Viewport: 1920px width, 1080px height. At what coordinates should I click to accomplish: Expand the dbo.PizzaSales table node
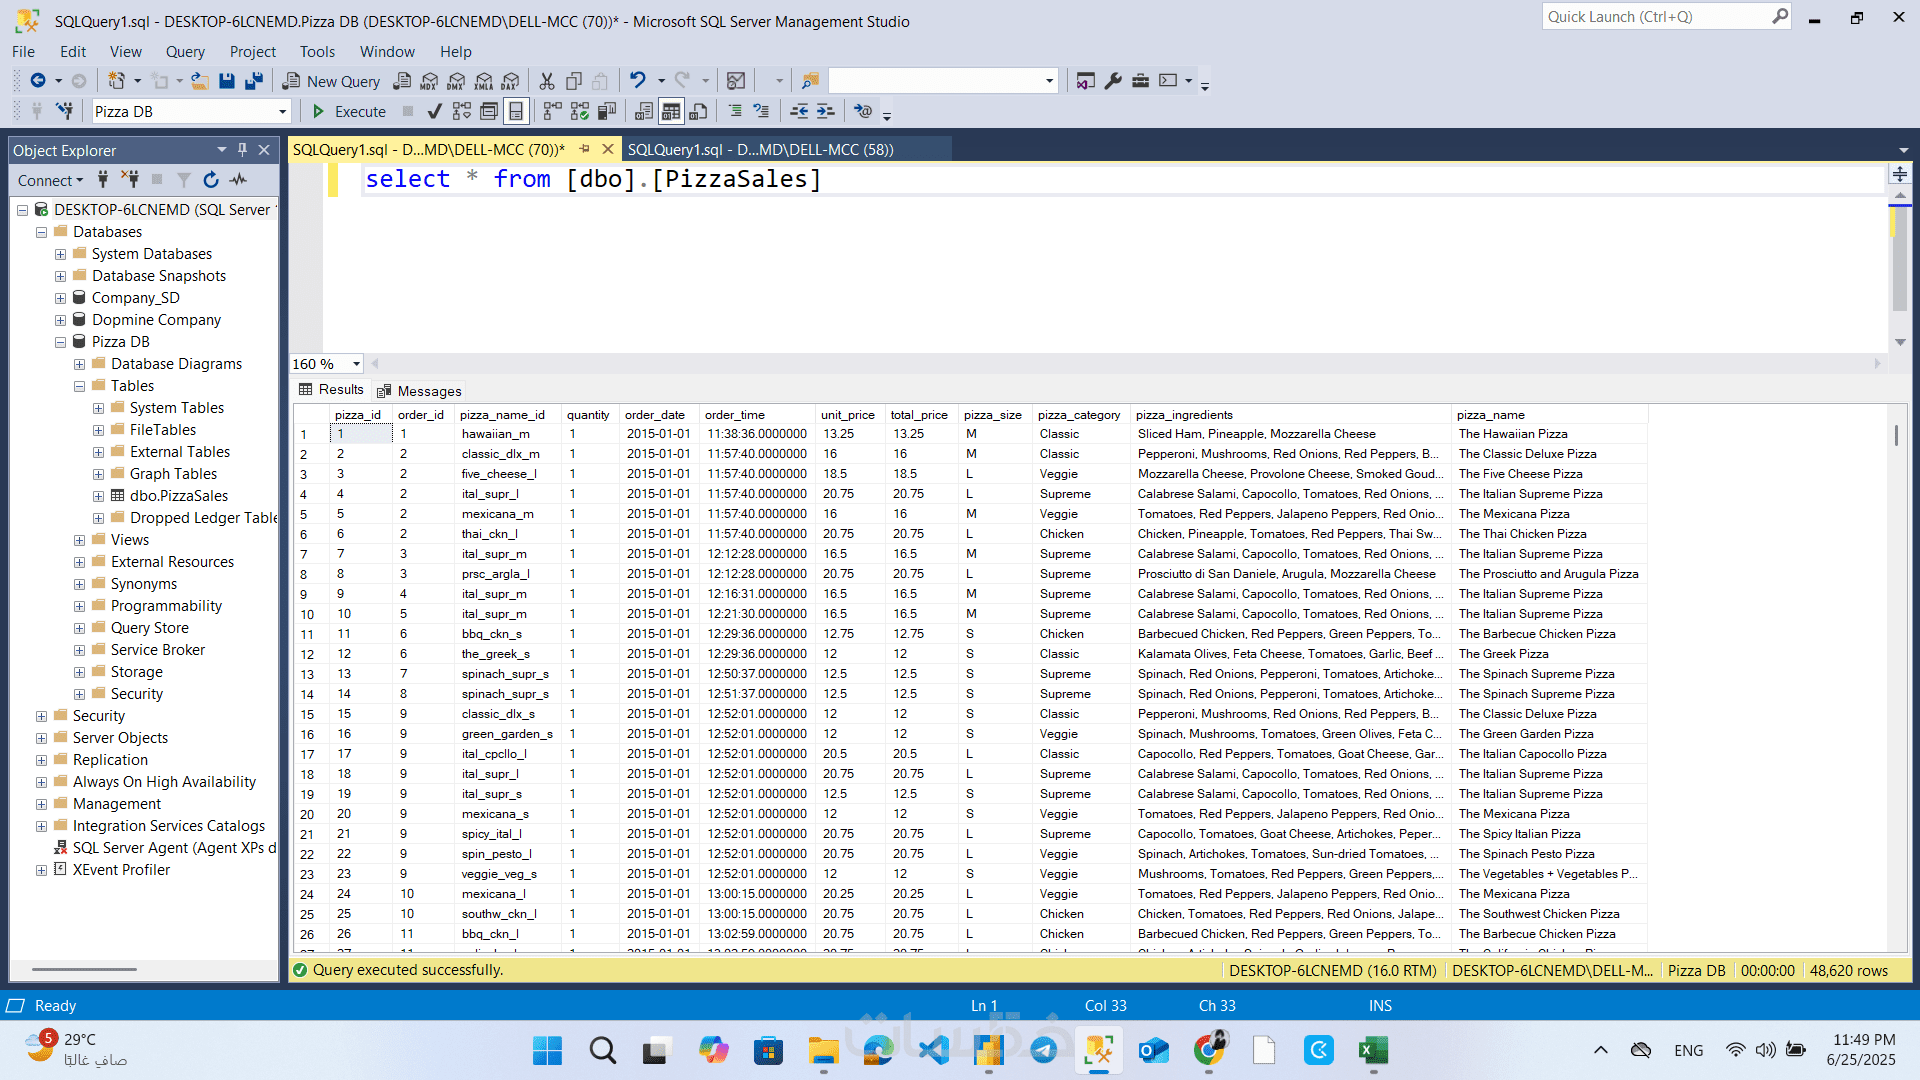(x=98, y=496)
